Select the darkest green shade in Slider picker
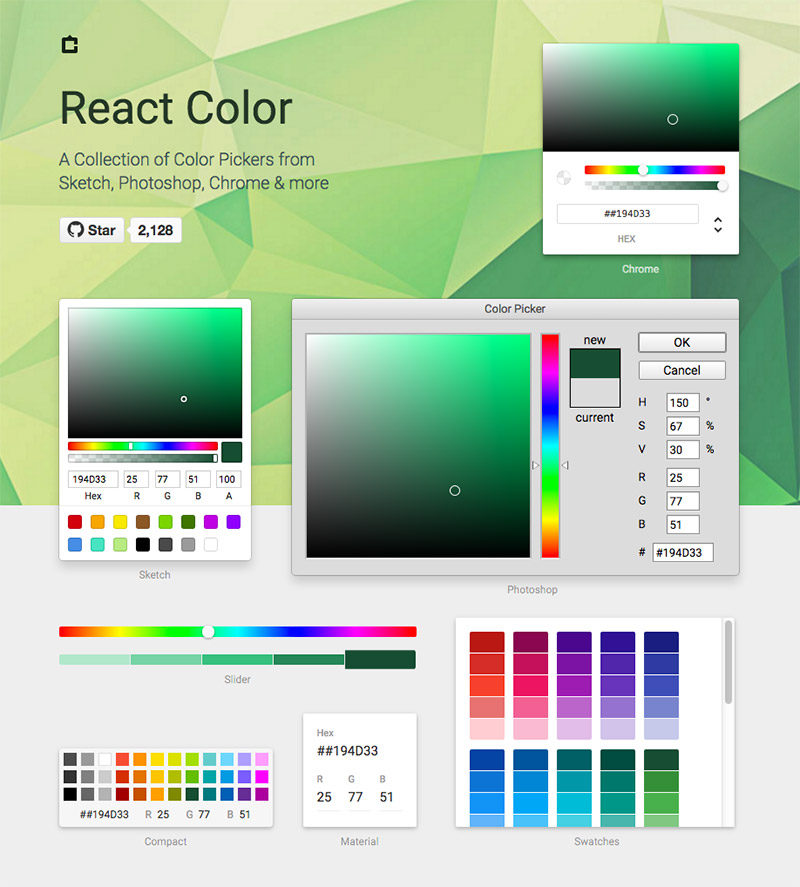The height and width of the screenshot is (887, 800). click(380, 660)
